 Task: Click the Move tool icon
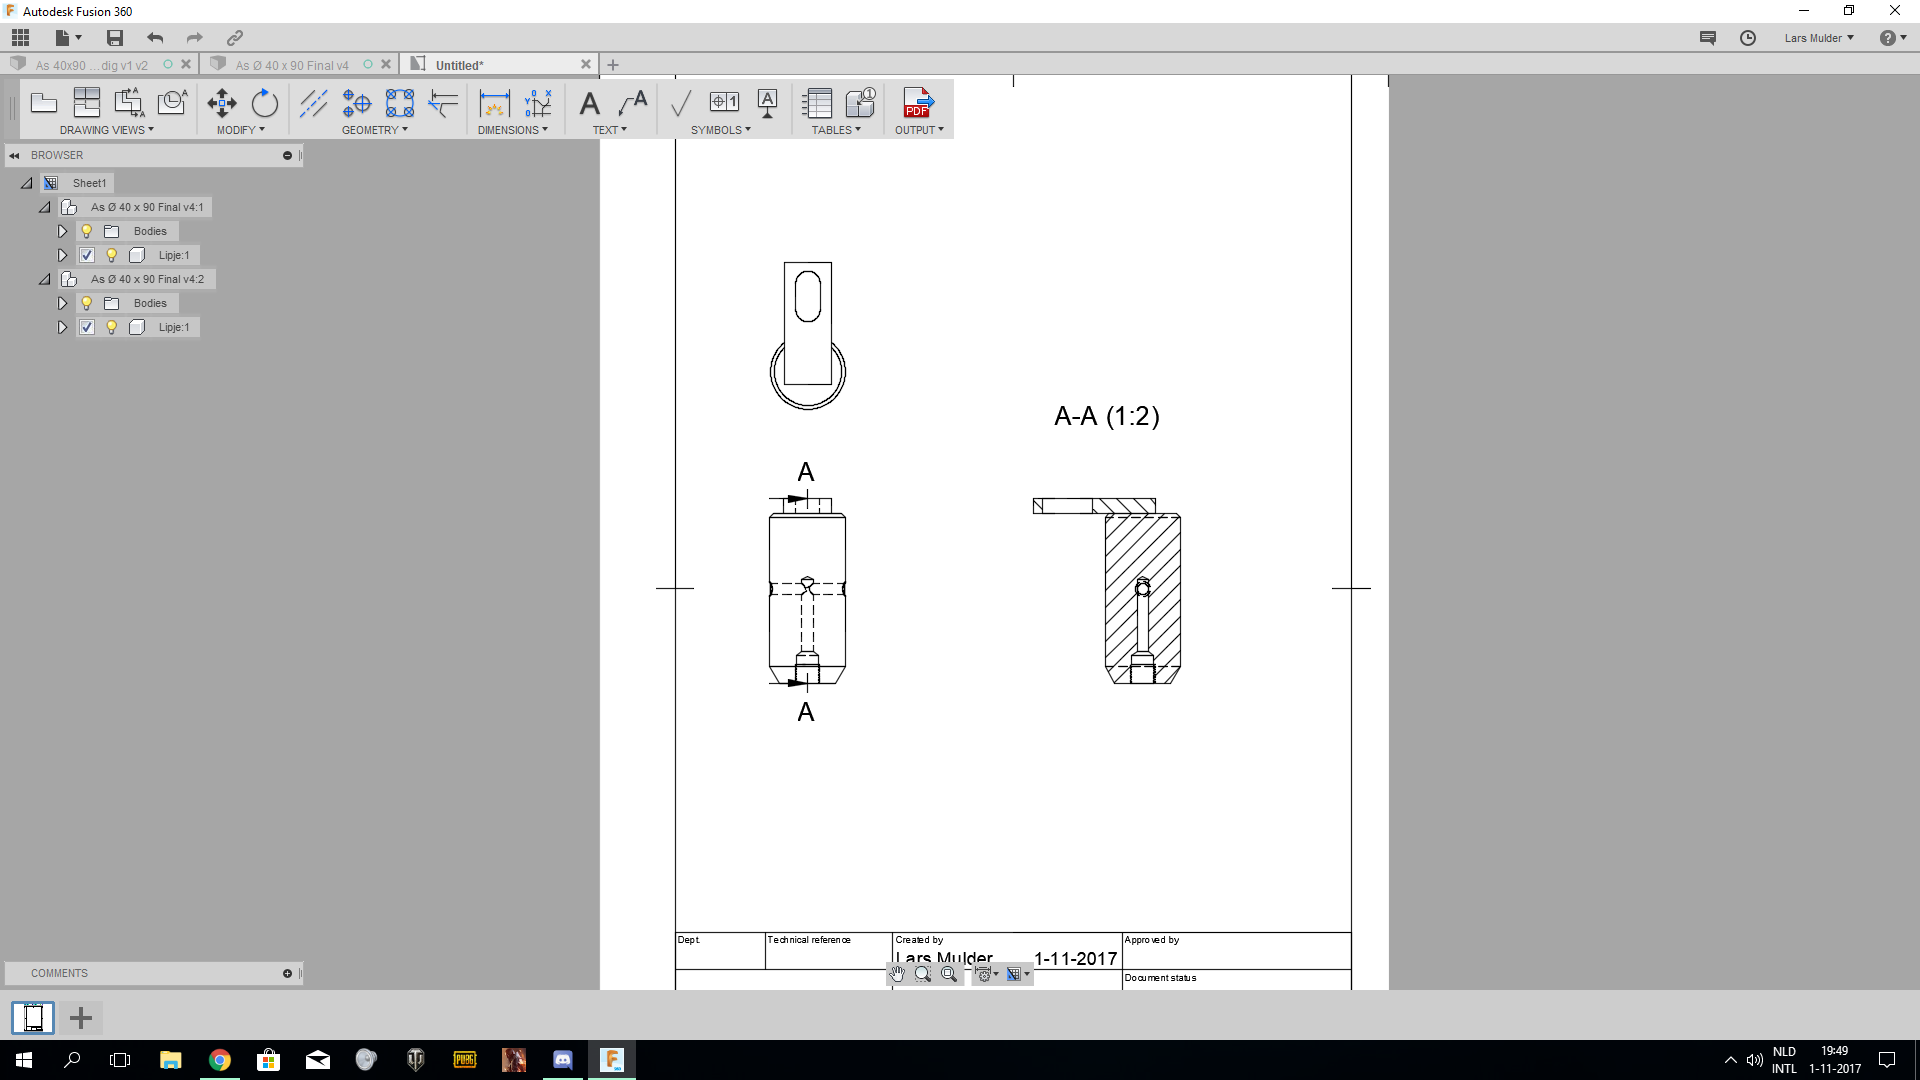[x=221, y=102]
